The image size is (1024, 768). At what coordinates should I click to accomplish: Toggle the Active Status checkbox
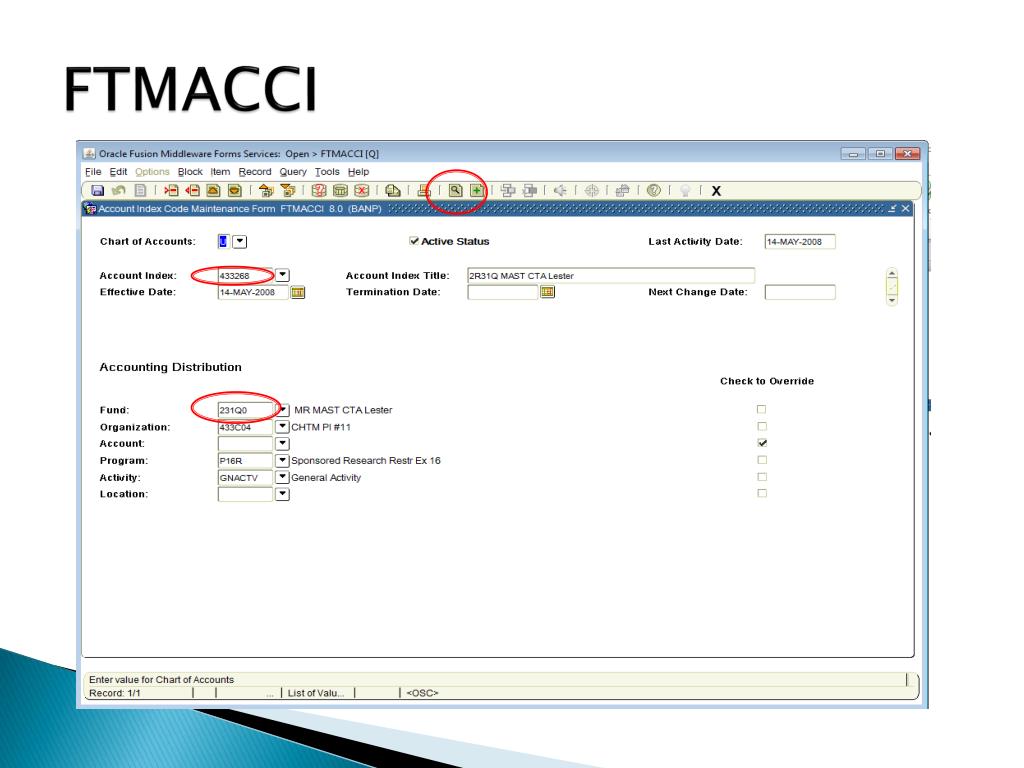(x=414, y=241)
